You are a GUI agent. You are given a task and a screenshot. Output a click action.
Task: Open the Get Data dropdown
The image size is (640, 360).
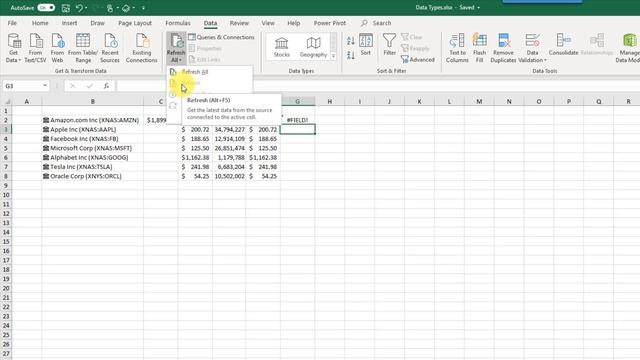point(13,48)
